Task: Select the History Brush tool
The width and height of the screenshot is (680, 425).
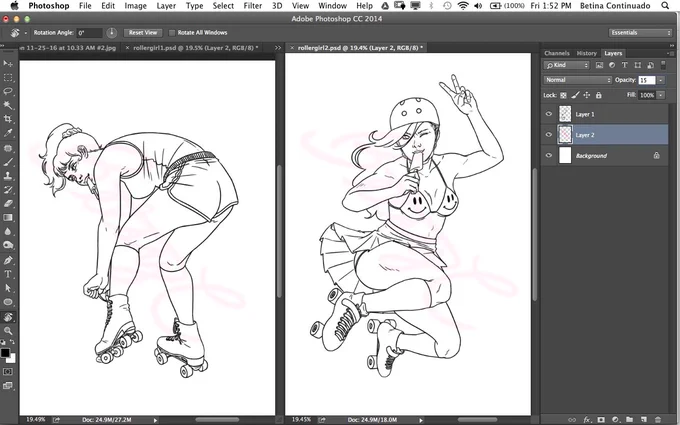Action: click(8, 190)
